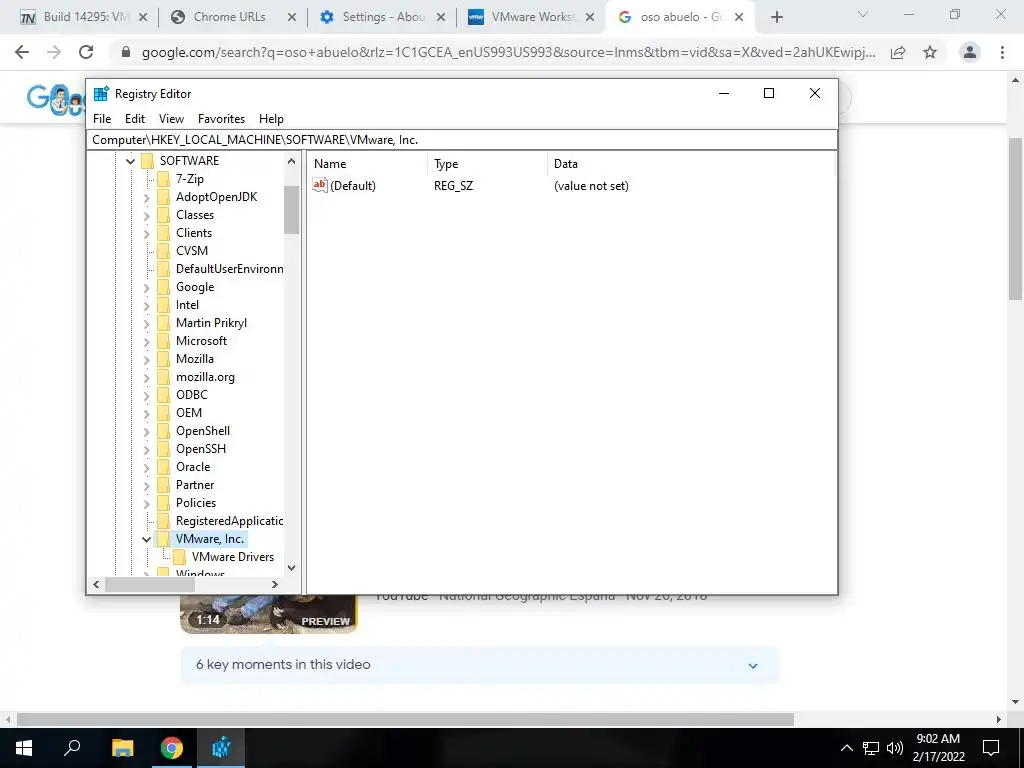This screenshot has width=1024, height=768.
Task: Collapse the SOFTWARE registry key
Action: pyautogui.click(x=131, y=161)
